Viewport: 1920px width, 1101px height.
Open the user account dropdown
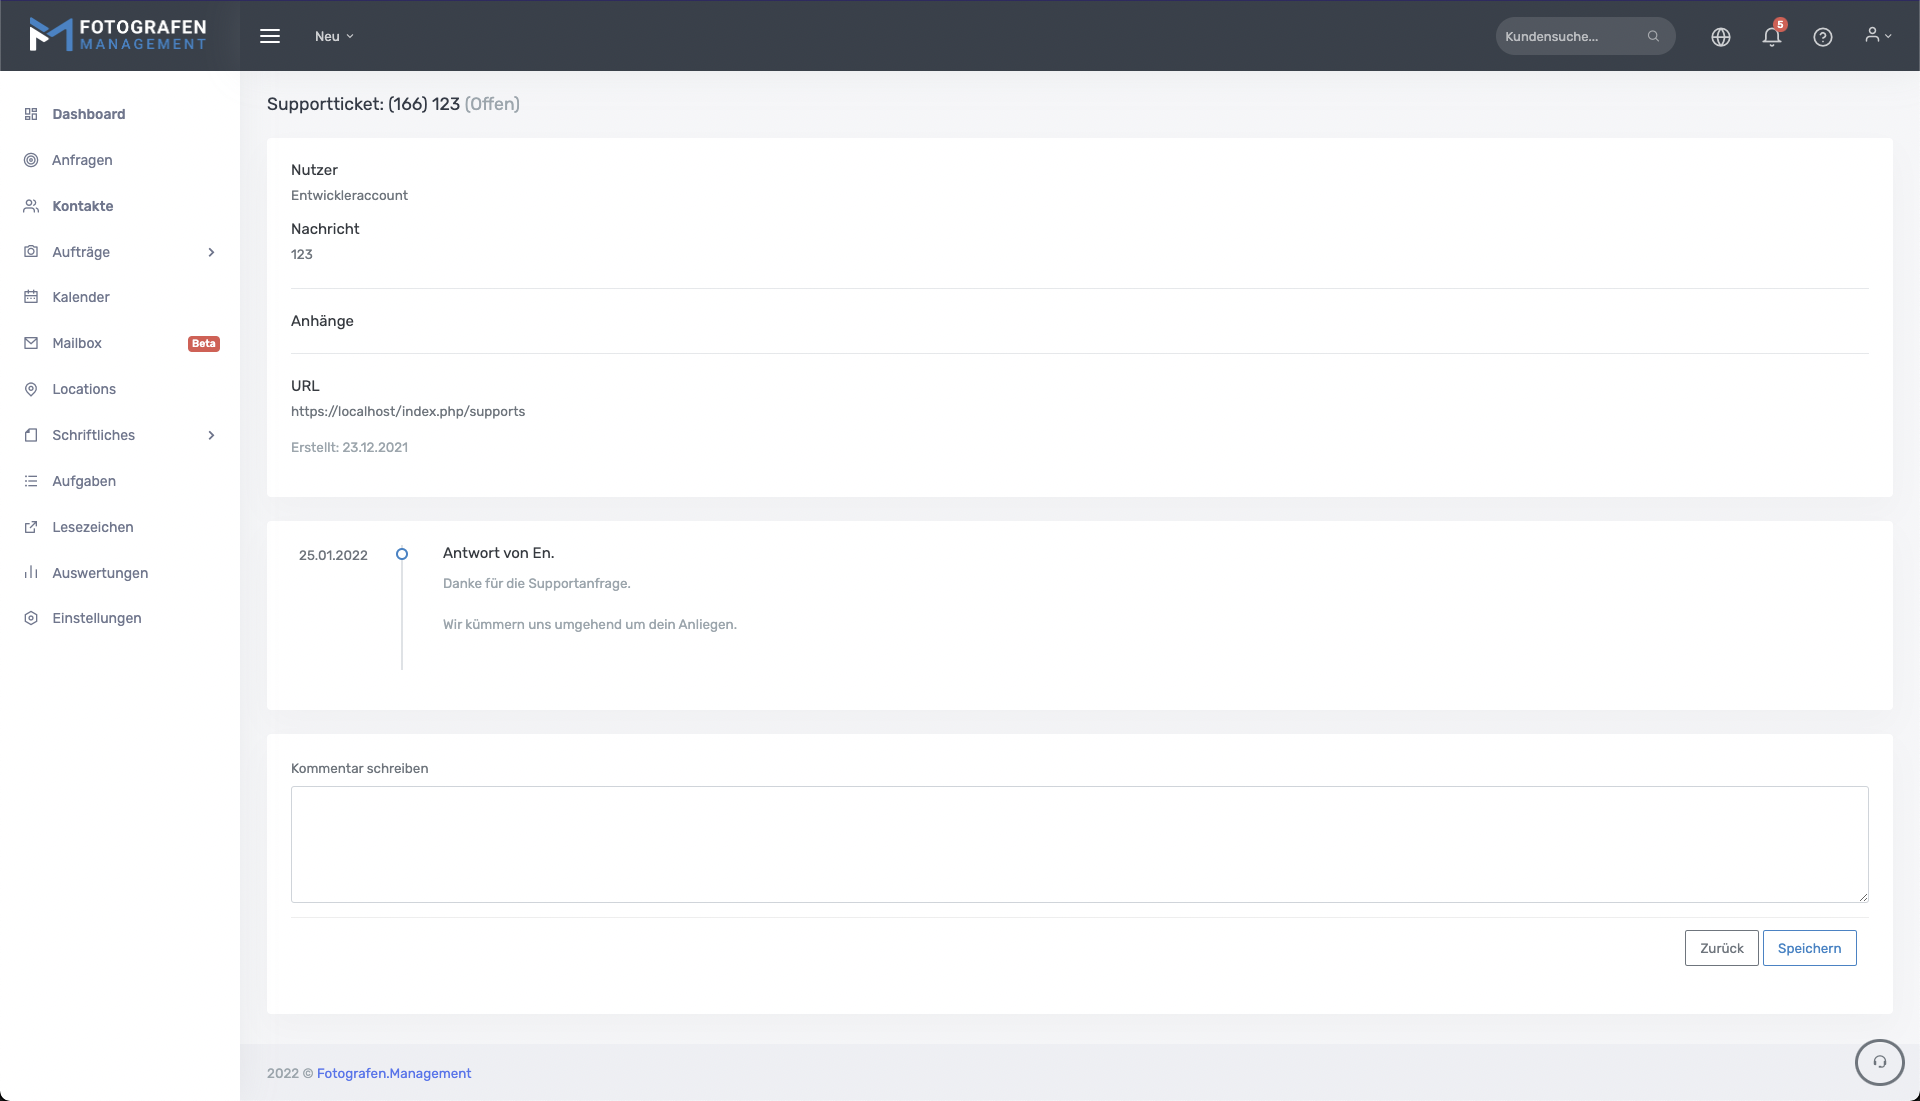[x=1877, y=35]
